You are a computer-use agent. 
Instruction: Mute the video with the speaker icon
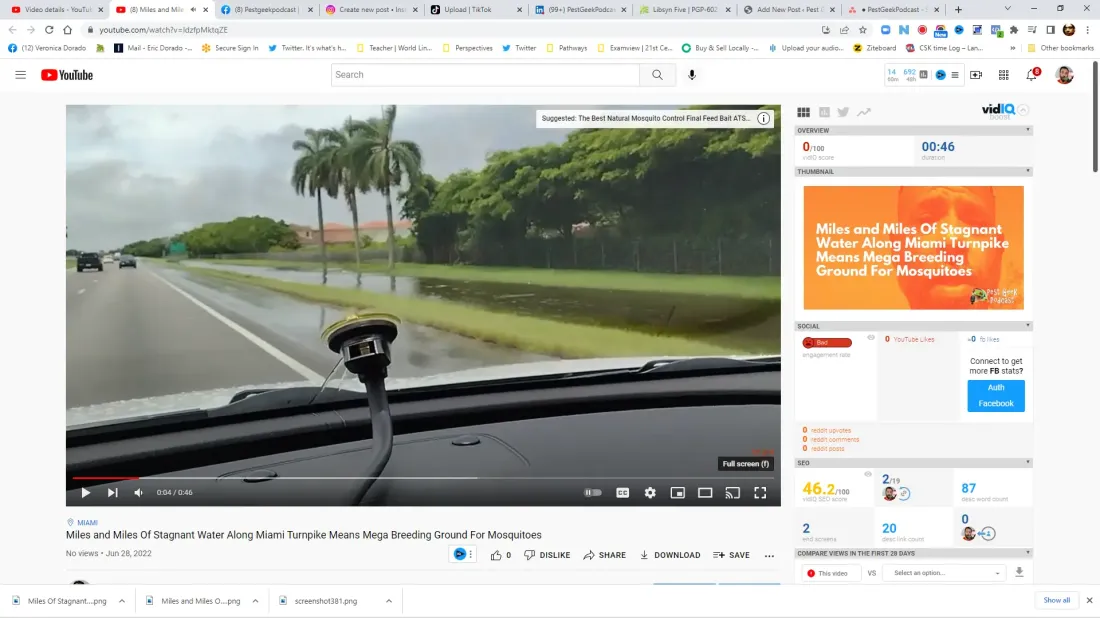pos(138,492)
